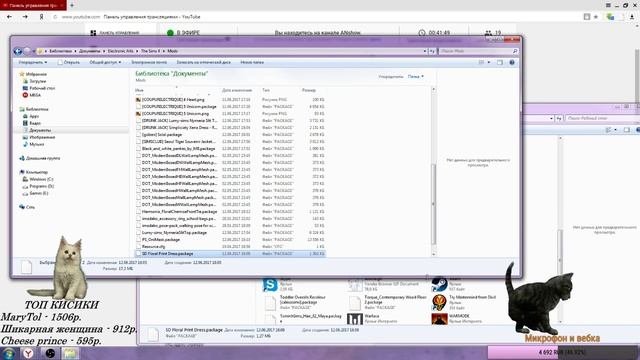Select Компьютер in the navigation pane

pos(37,172)
